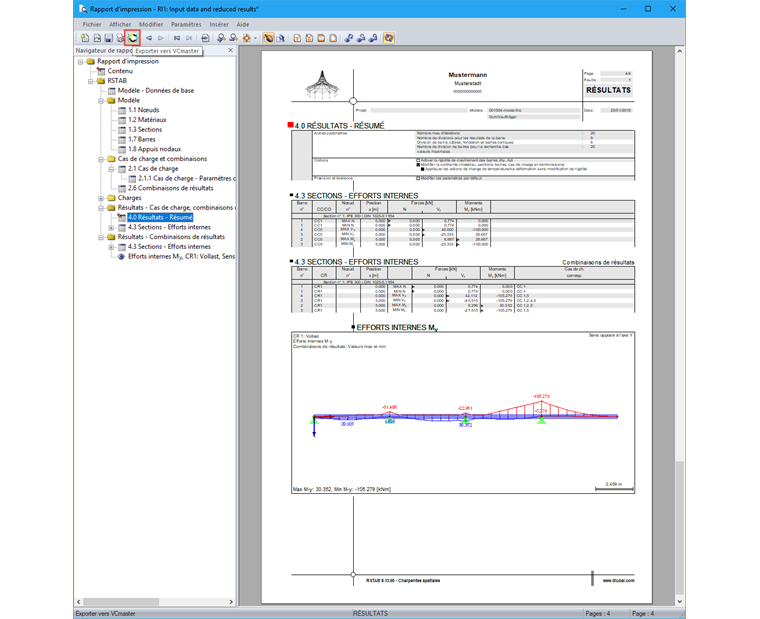Select 1.8 Appuis nodaux tree item
The width and height of the screenshot is (760, 619).
154,149
